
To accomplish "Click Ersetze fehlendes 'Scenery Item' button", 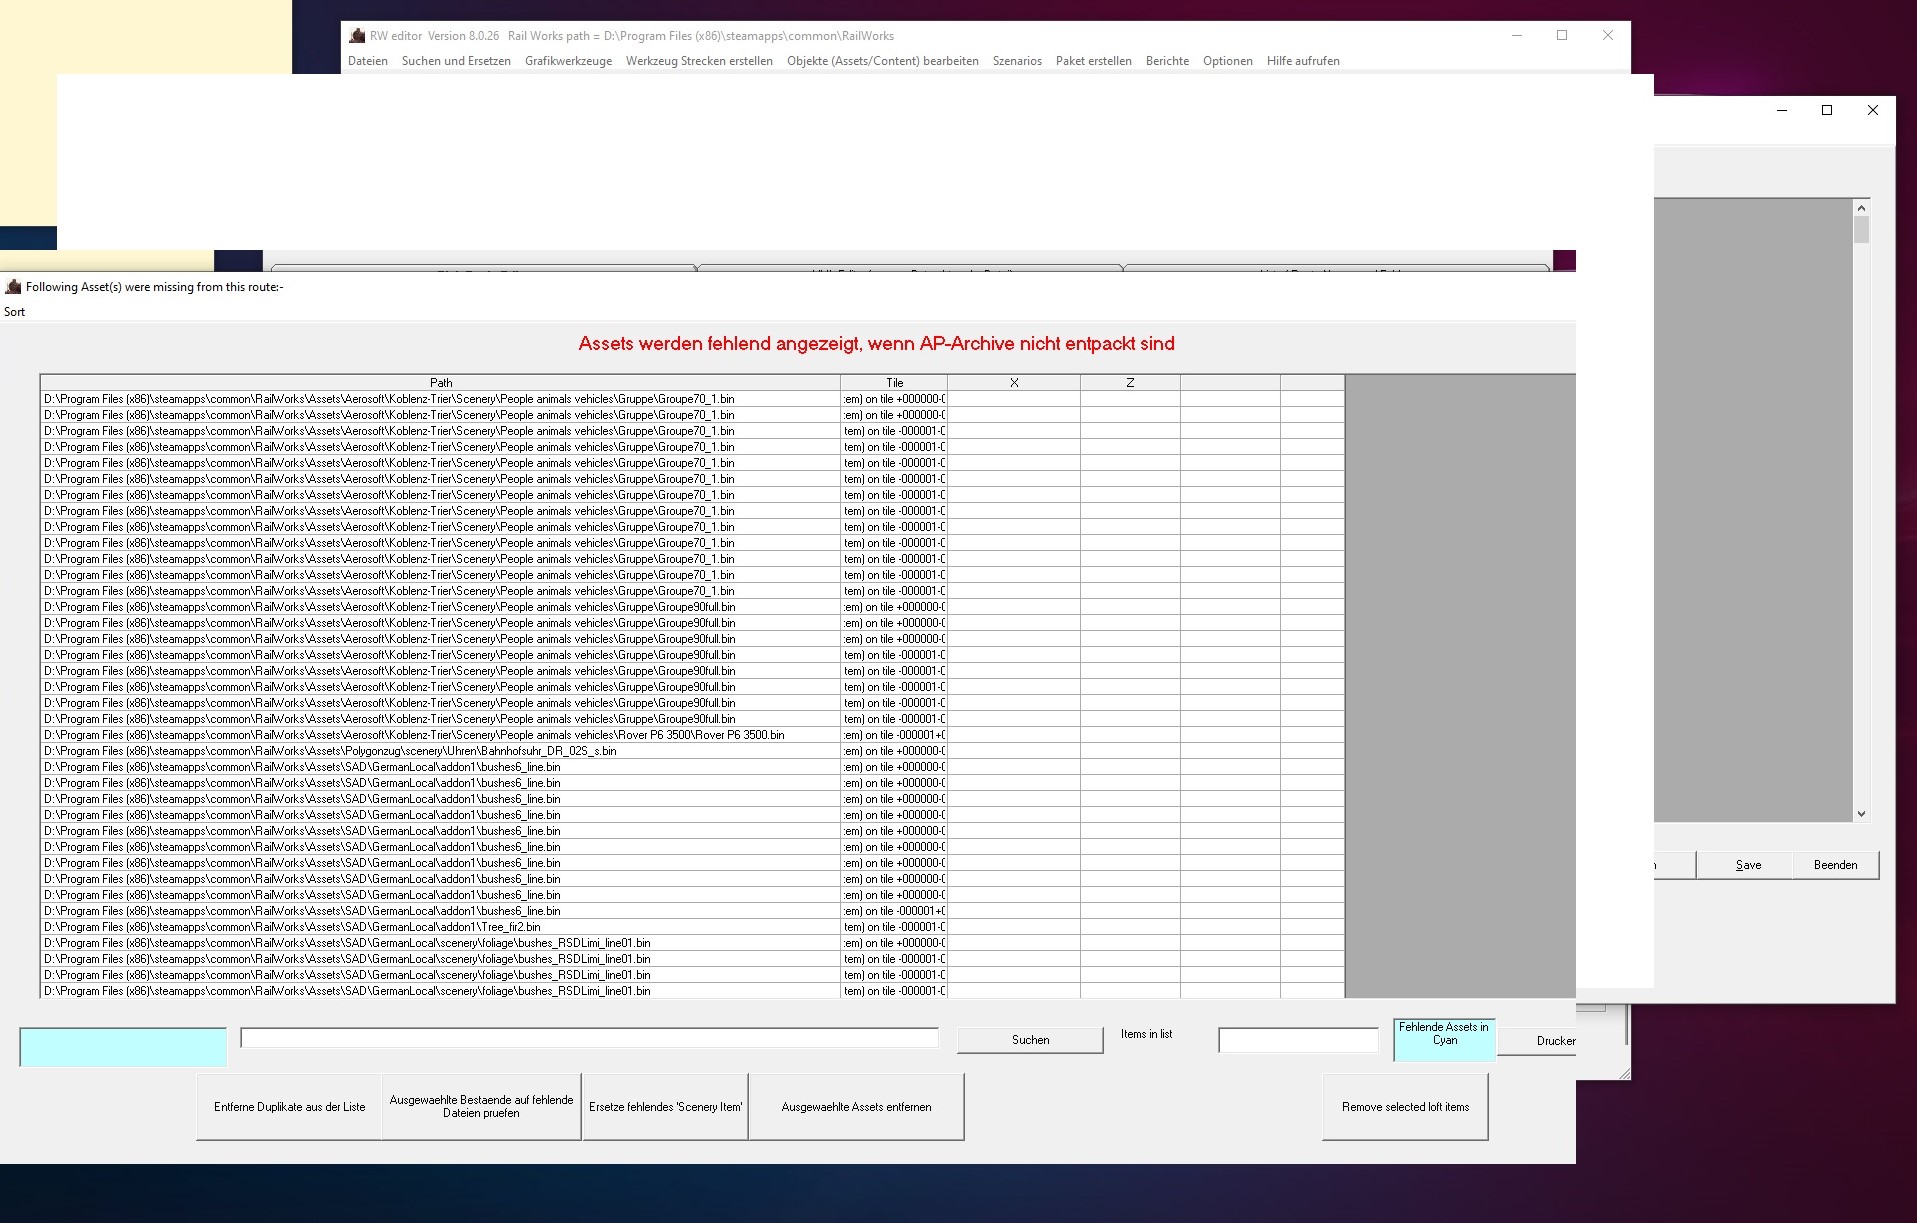I will (665, 1107).
